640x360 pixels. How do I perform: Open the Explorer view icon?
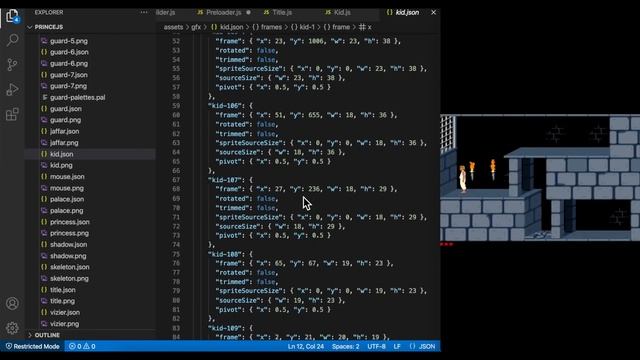click(x=12, y=16)
